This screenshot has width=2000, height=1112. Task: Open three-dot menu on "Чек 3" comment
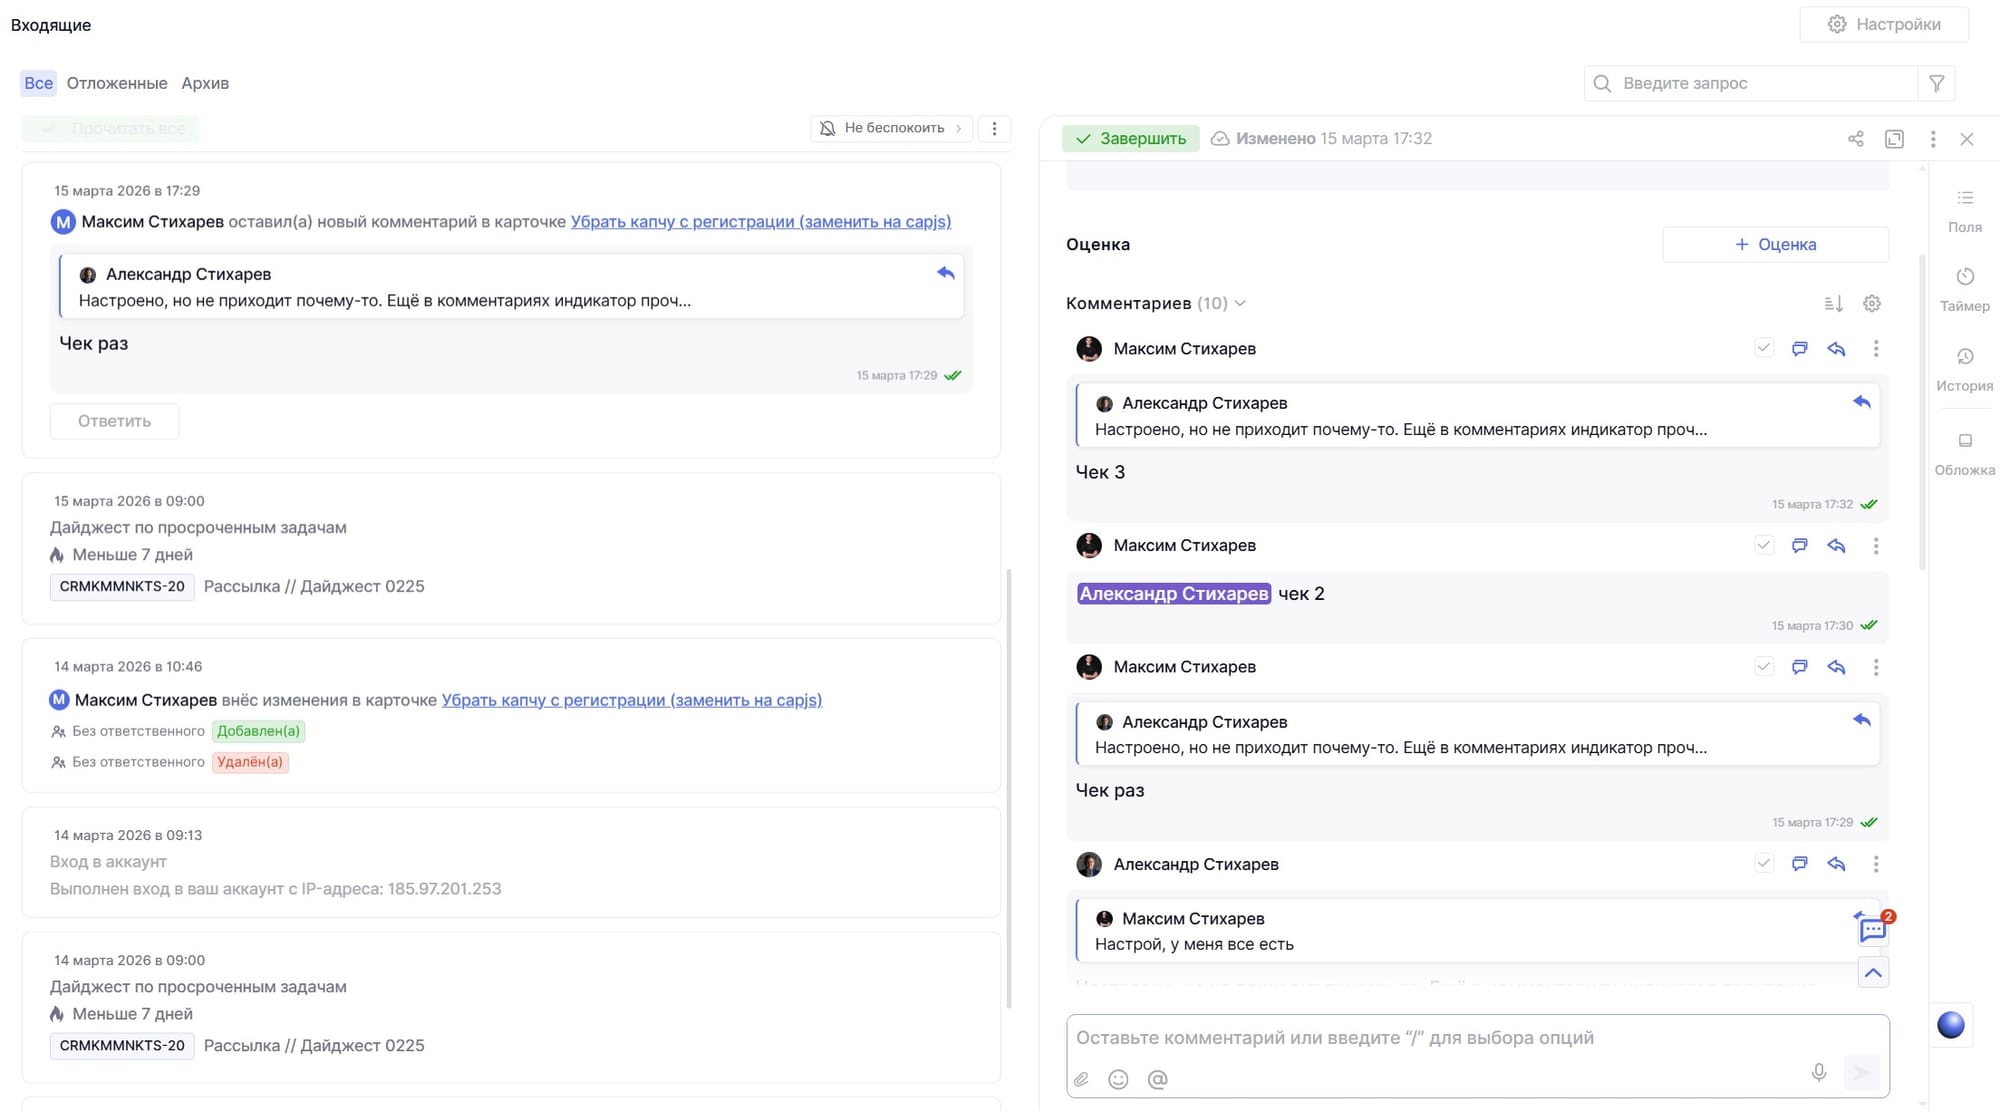click(1875, 348)
